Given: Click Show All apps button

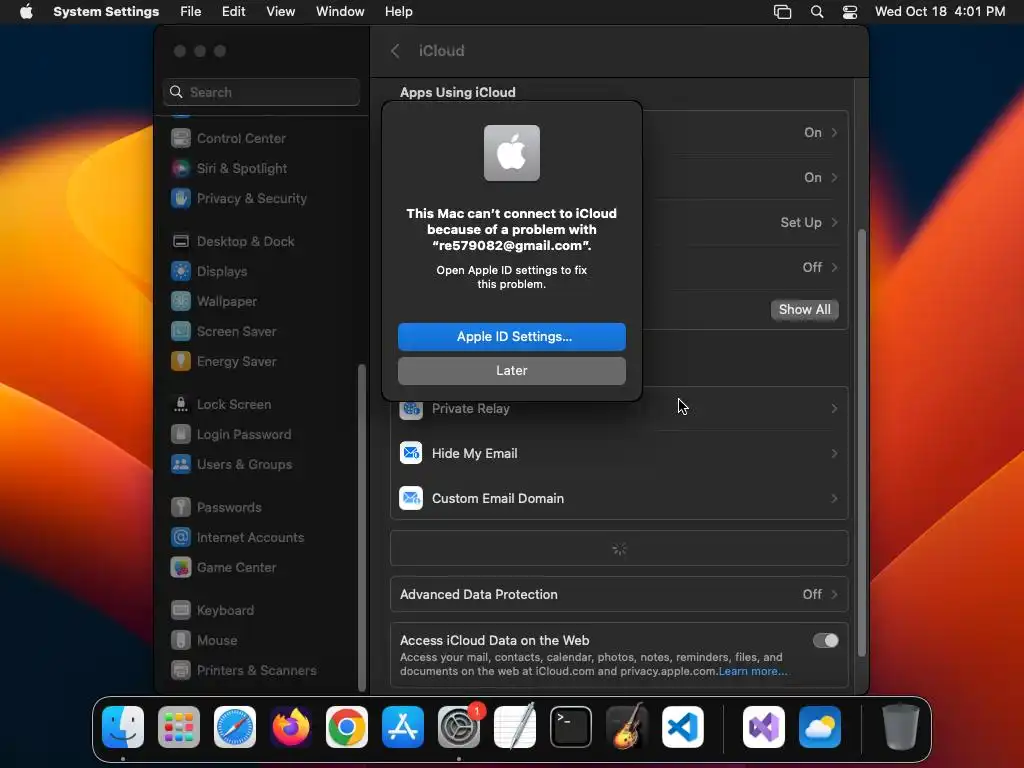Looking at the screenshot, I should point(805,310).
